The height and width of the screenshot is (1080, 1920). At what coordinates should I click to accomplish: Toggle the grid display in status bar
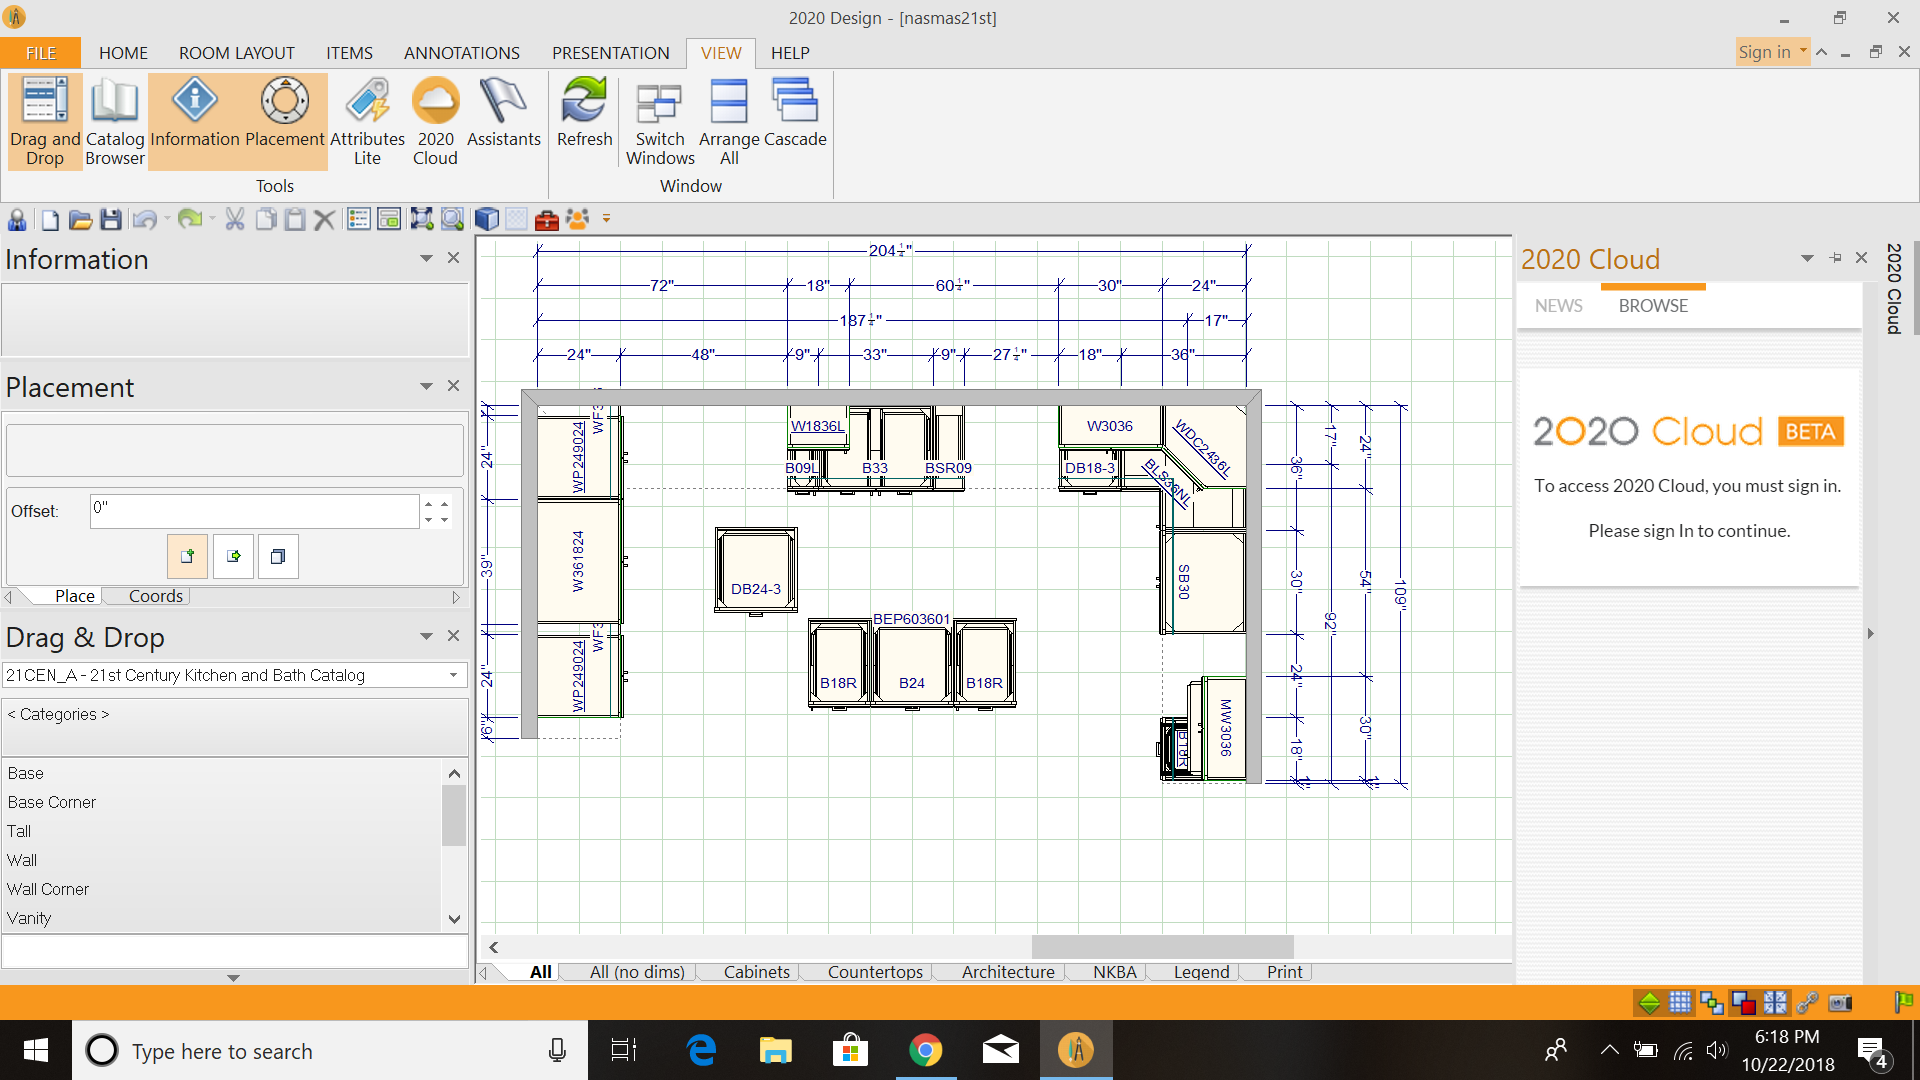(x=1680, y=1002)
